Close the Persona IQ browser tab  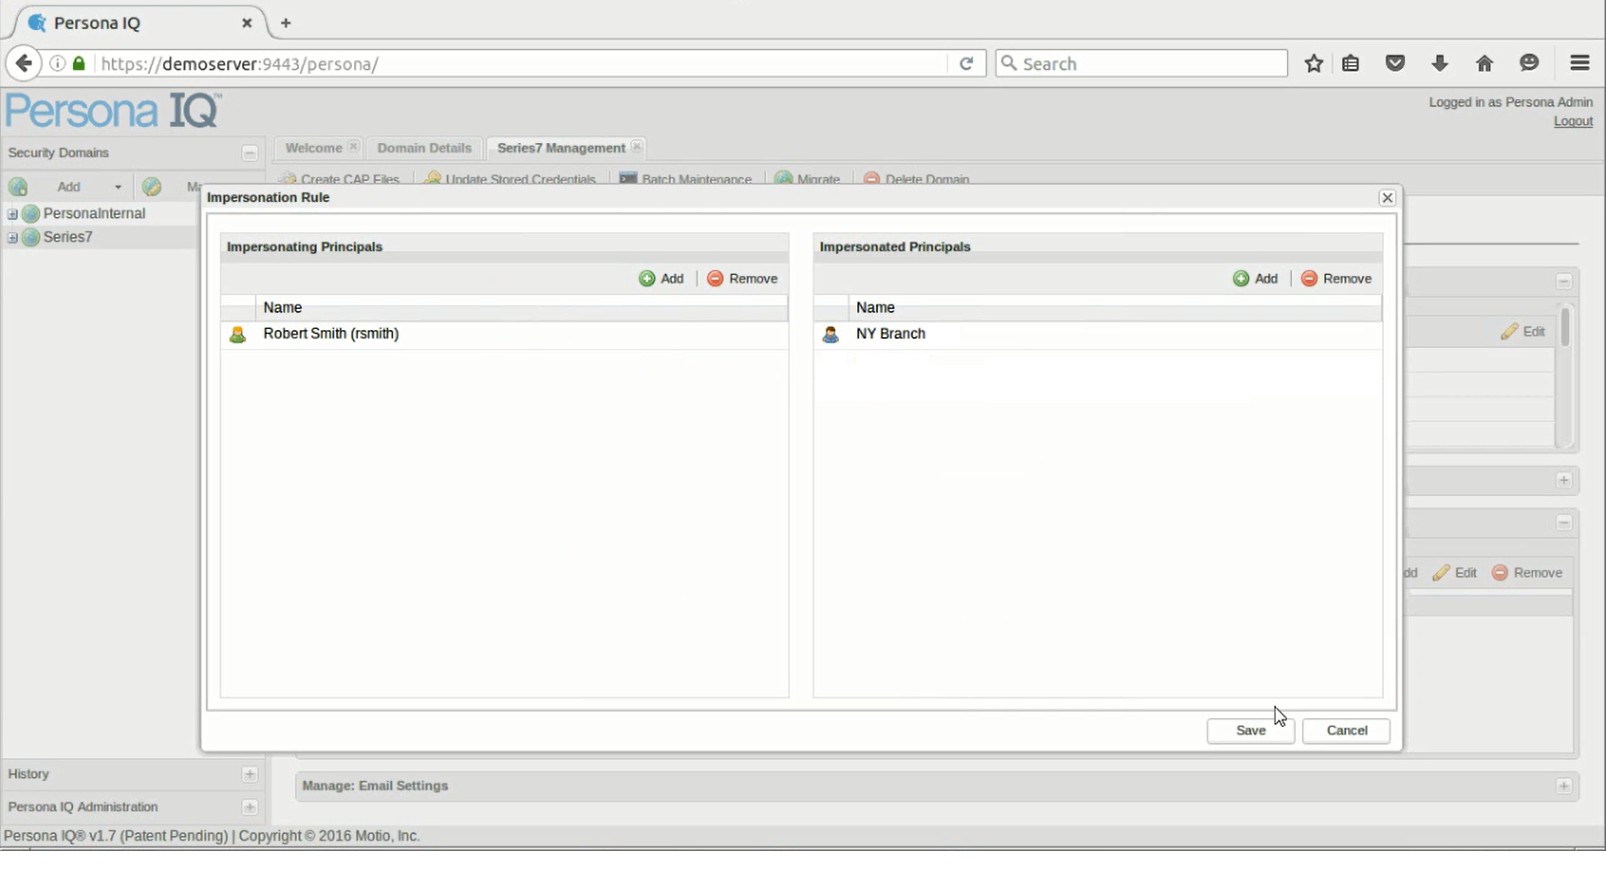pyautogui.click(x=247, y=23)
